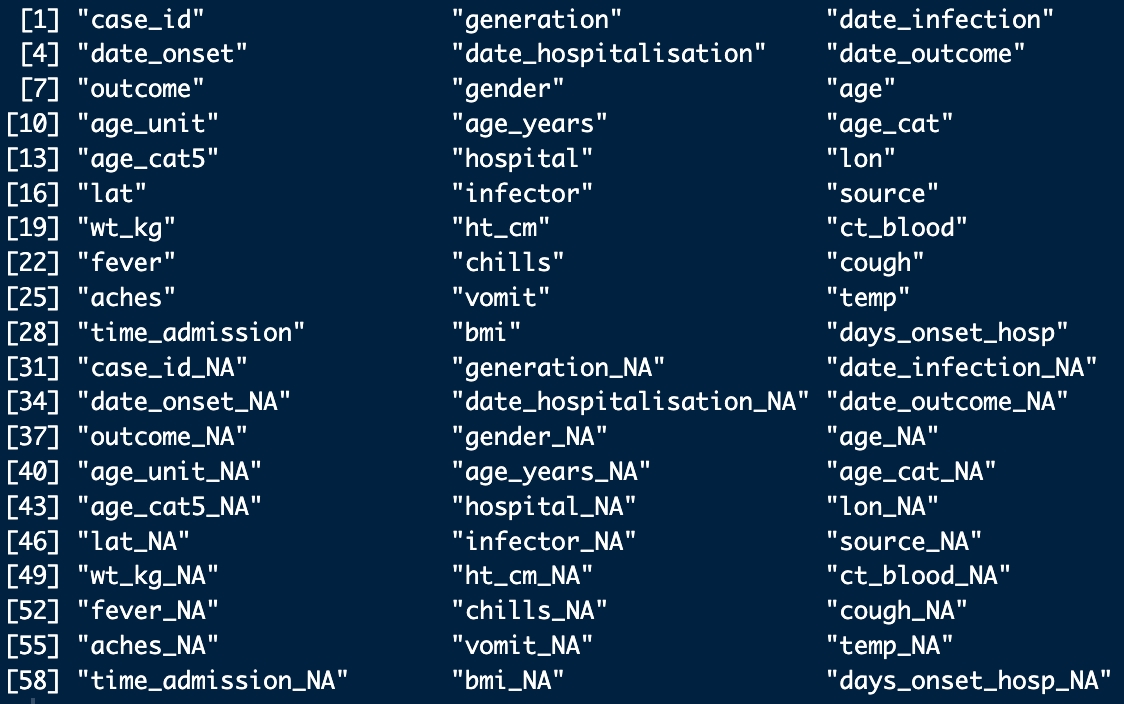Click on "days_onset_hosp" text

pos(947,332)
